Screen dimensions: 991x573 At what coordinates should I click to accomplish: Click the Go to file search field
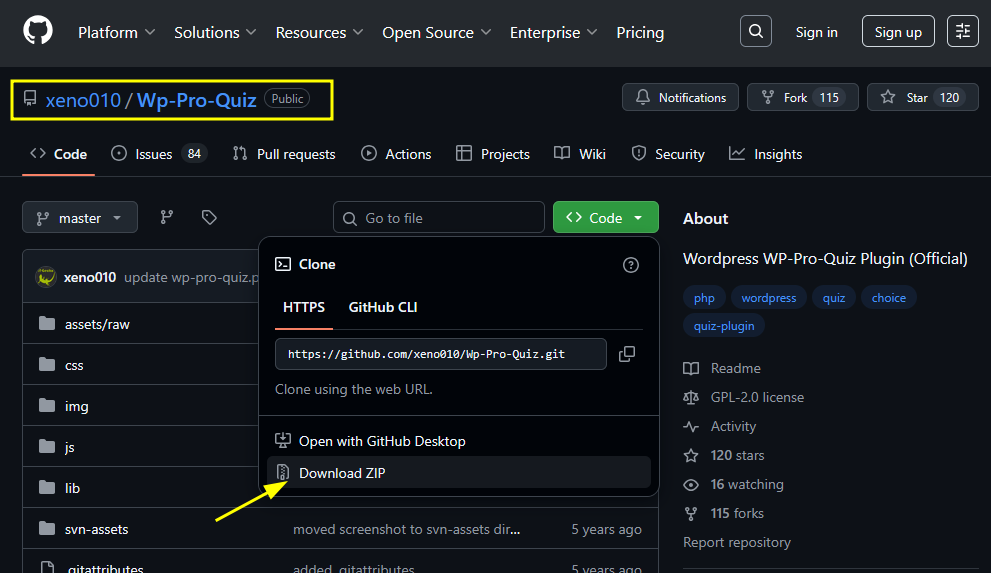(x=438, y=218)
